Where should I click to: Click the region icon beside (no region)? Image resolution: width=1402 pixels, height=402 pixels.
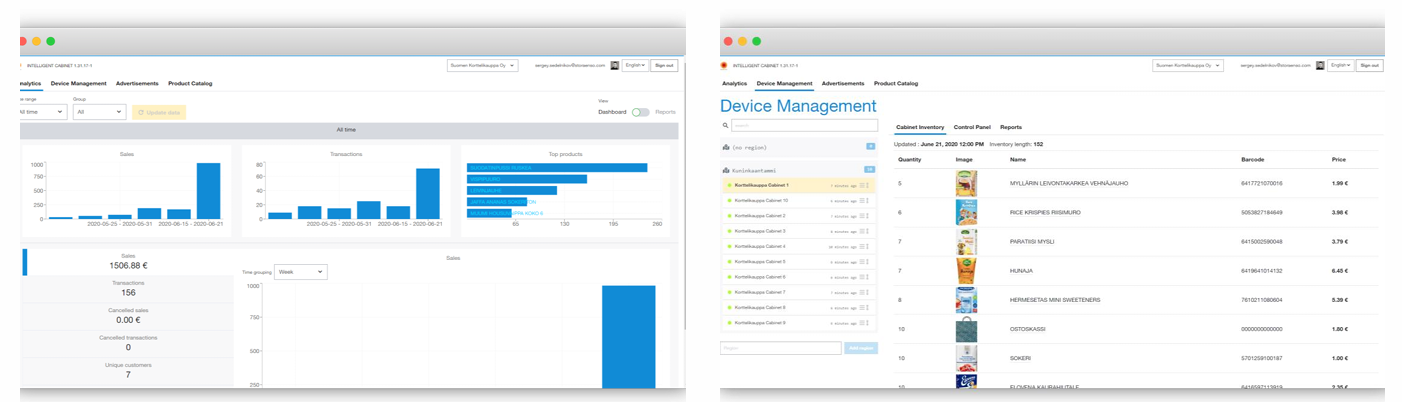[725, 147]
